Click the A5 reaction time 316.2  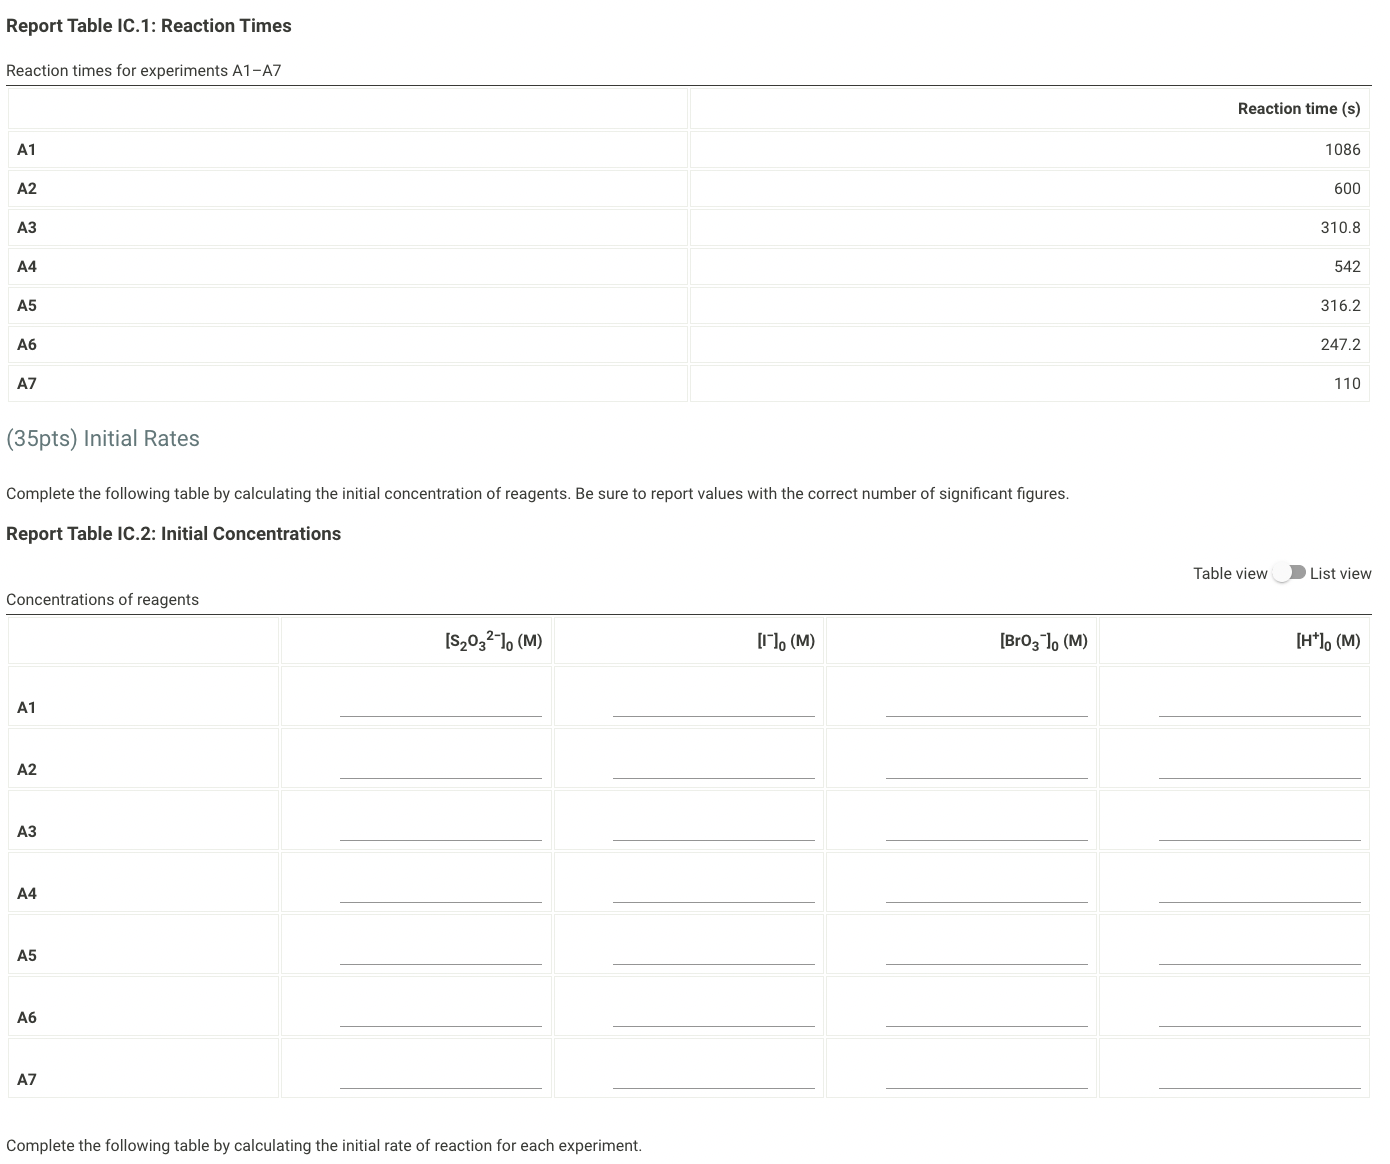[x=1340, y=305]
